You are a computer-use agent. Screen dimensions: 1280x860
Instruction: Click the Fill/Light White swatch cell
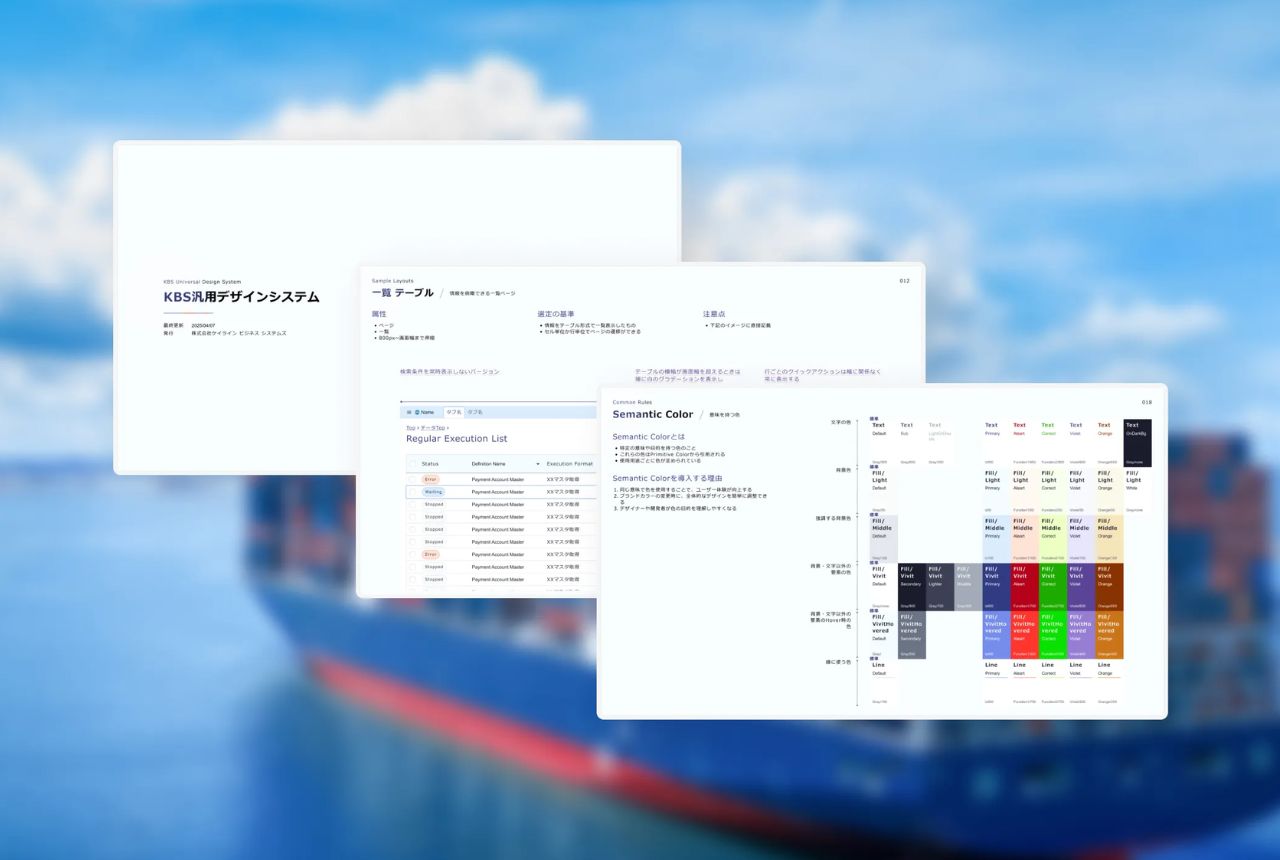pos(1138,491)
